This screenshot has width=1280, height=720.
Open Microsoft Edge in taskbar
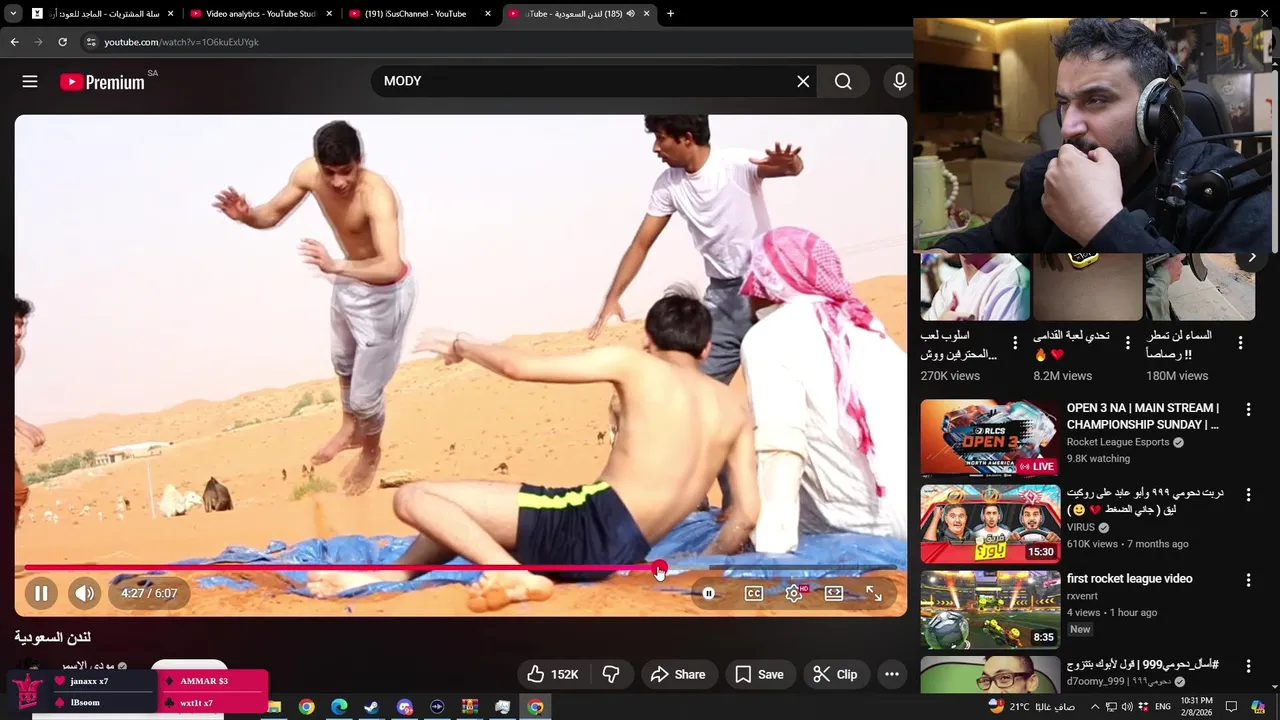(x=339, y=707)
